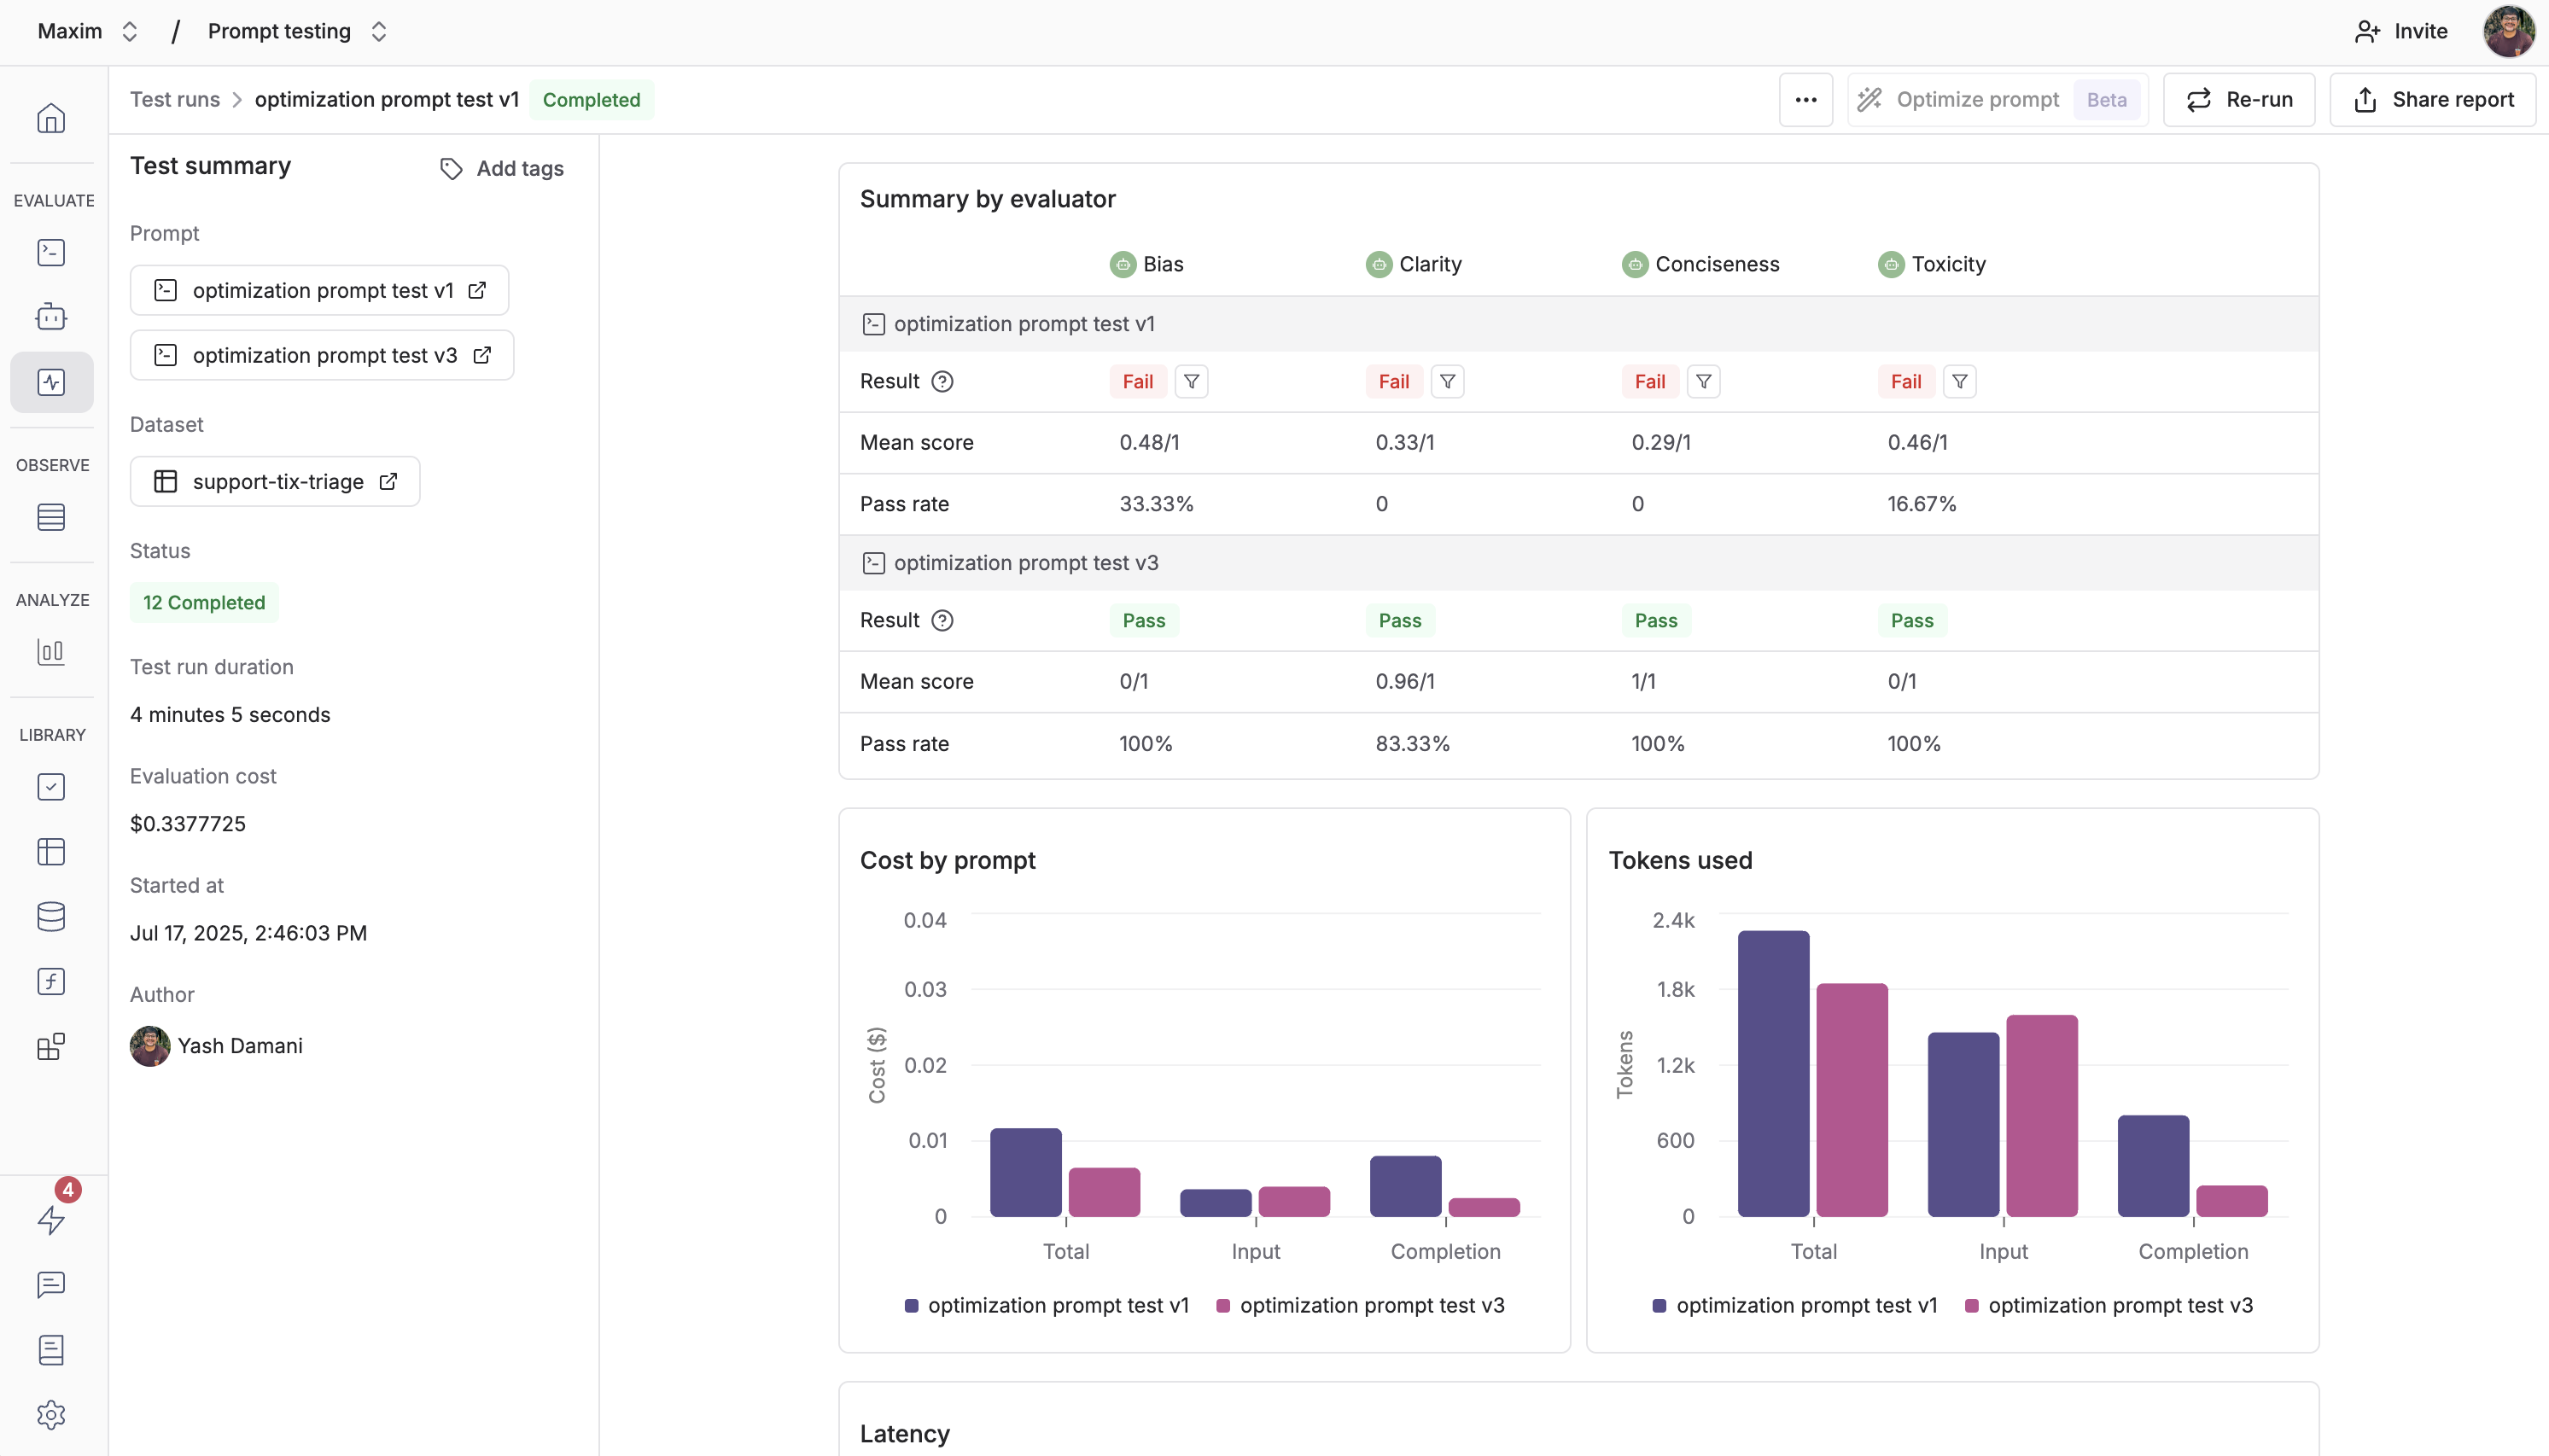Screen dimensions: 2549x1456
Task: Click the prompt playground terminal icon
Action: 51,252
